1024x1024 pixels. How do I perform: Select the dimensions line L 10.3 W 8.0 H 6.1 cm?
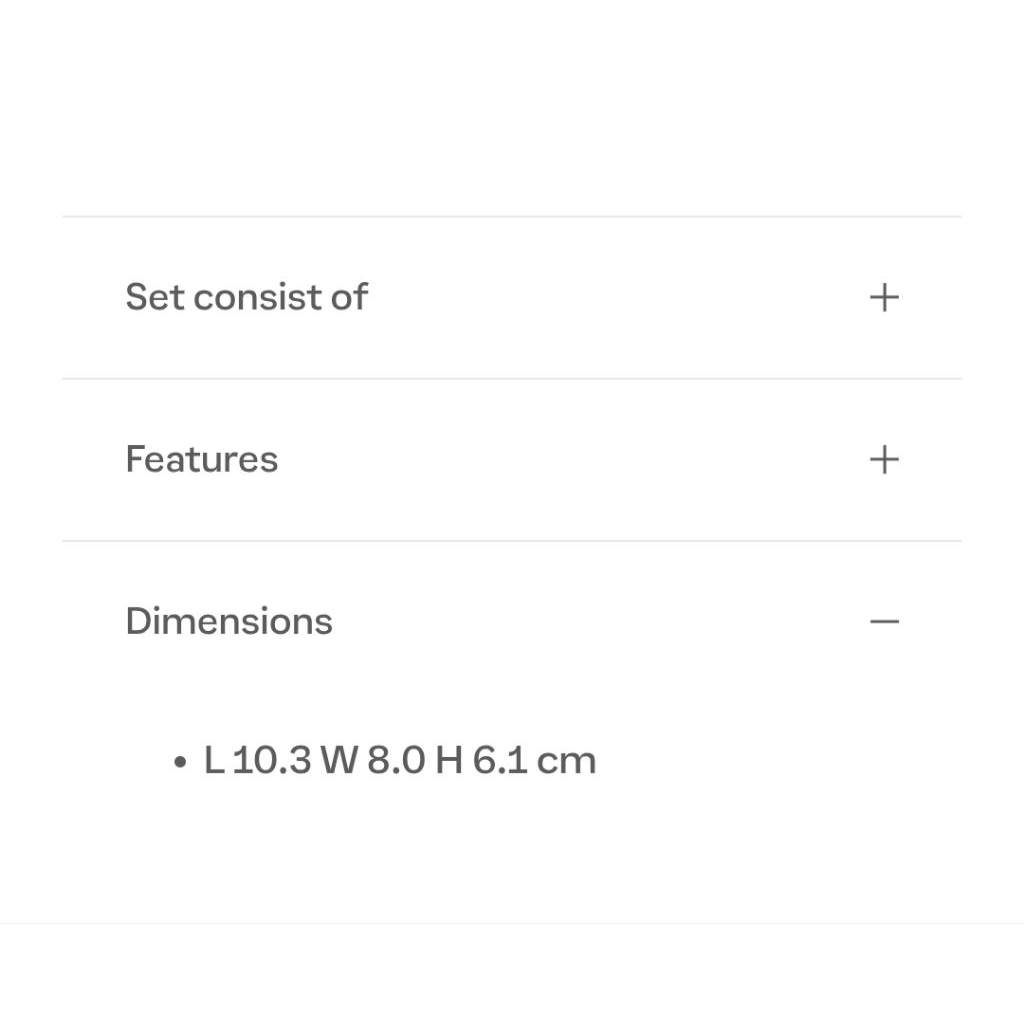pyautogui.click(x=400, y=760)
